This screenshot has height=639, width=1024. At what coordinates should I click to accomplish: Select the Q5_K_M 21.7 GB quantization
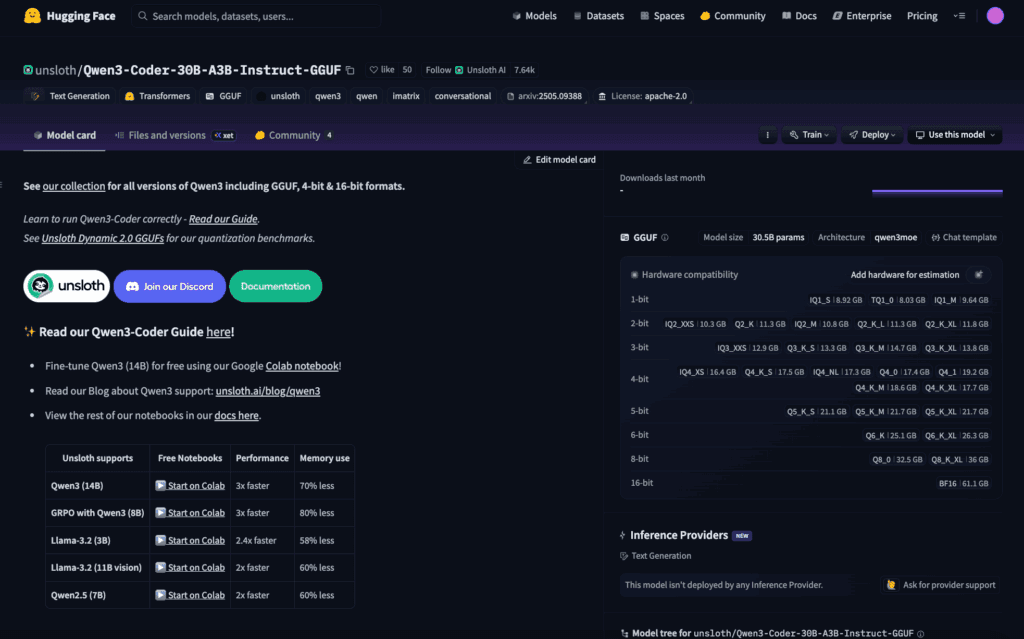(886, 412)
